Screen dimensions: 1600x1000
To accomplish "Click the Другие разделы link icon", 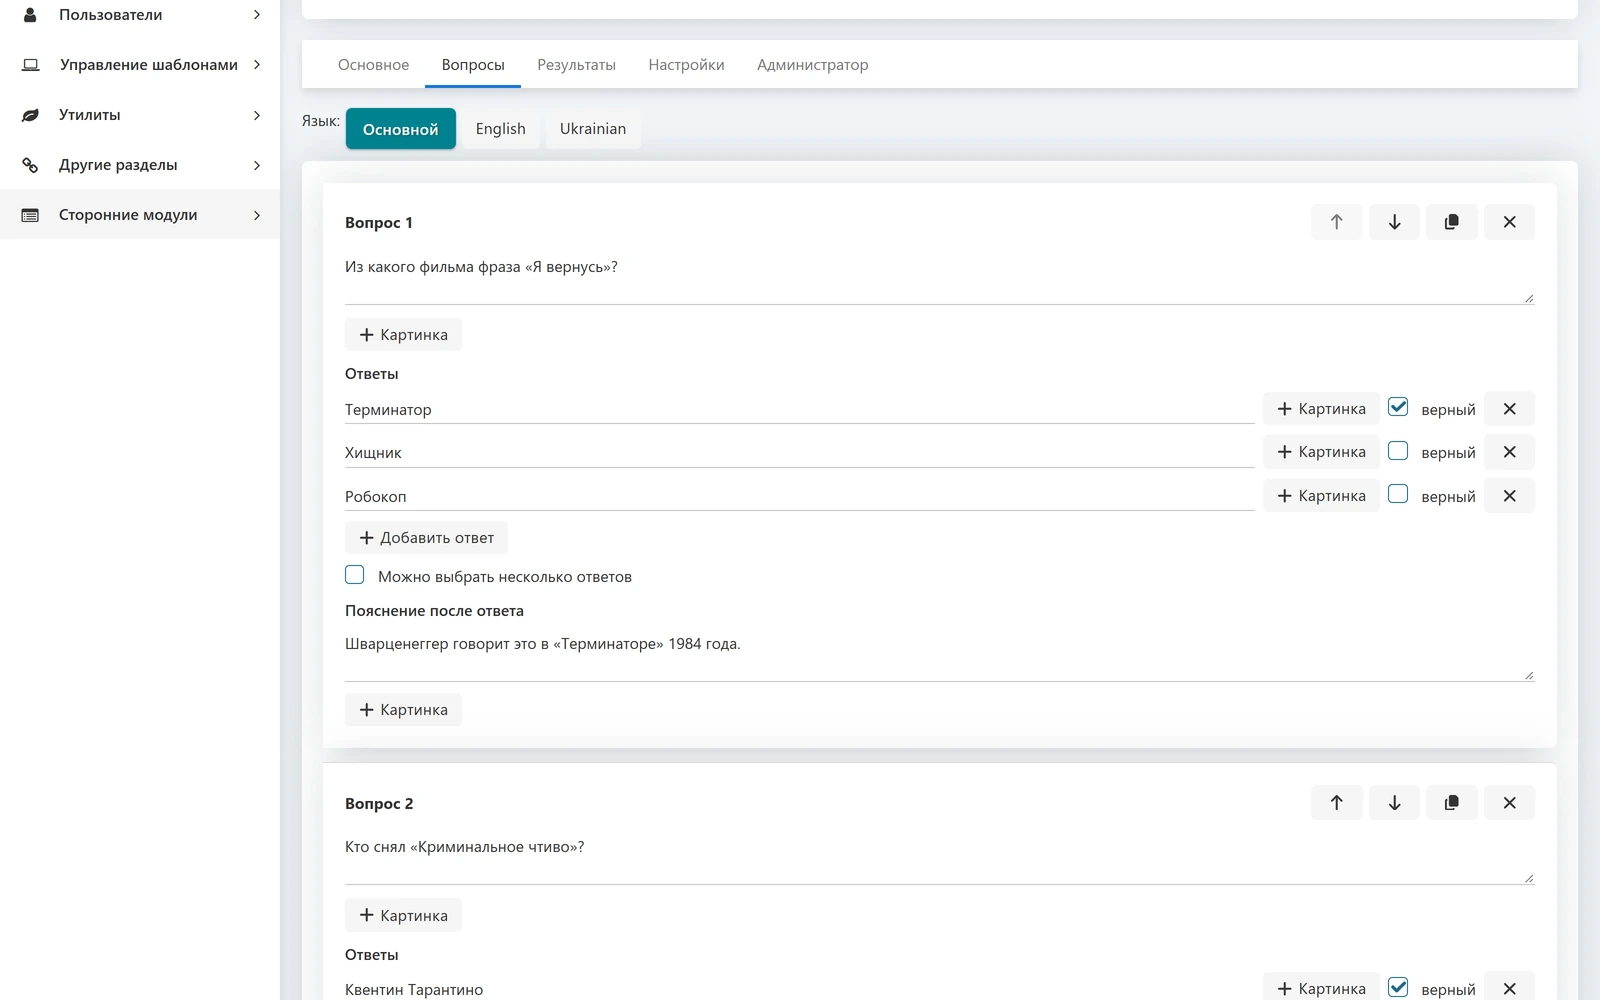I will [x=30, y=165].
